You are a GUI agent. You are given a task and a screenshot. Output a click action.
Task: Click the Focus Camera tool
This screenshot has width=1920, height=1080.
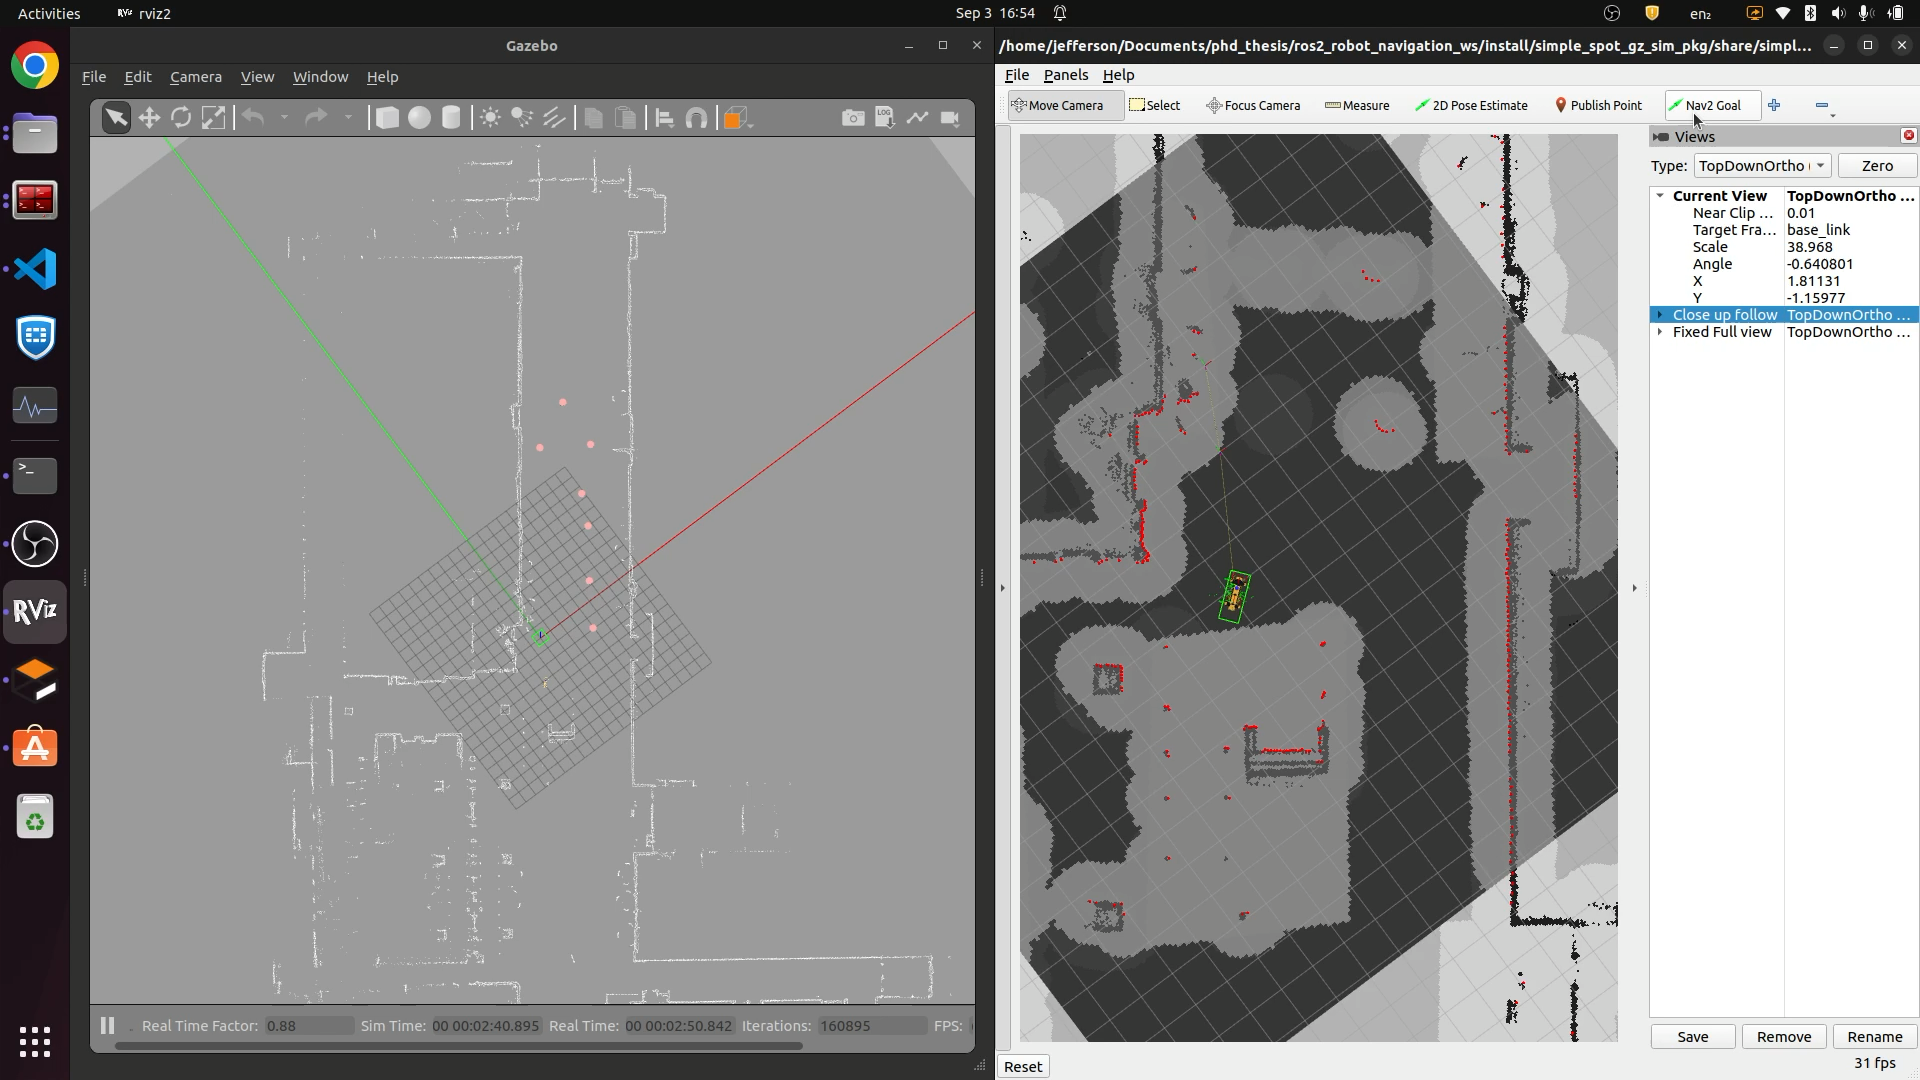click(x=1253, y=104)
